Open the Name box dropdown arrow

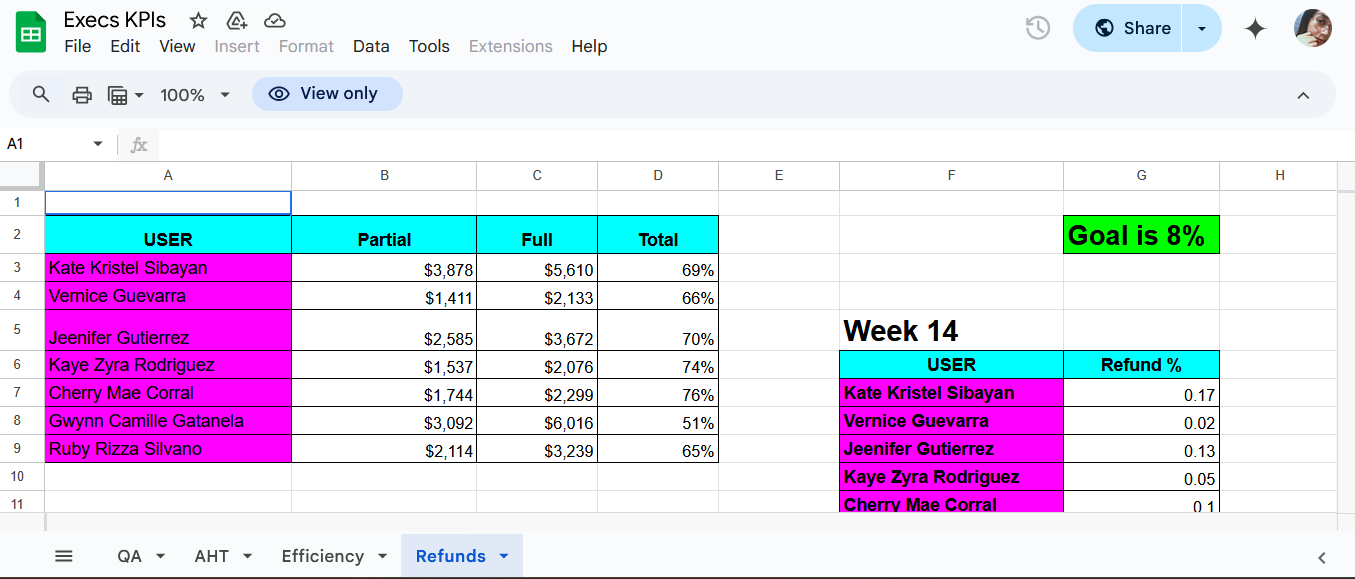click(98, 144)
